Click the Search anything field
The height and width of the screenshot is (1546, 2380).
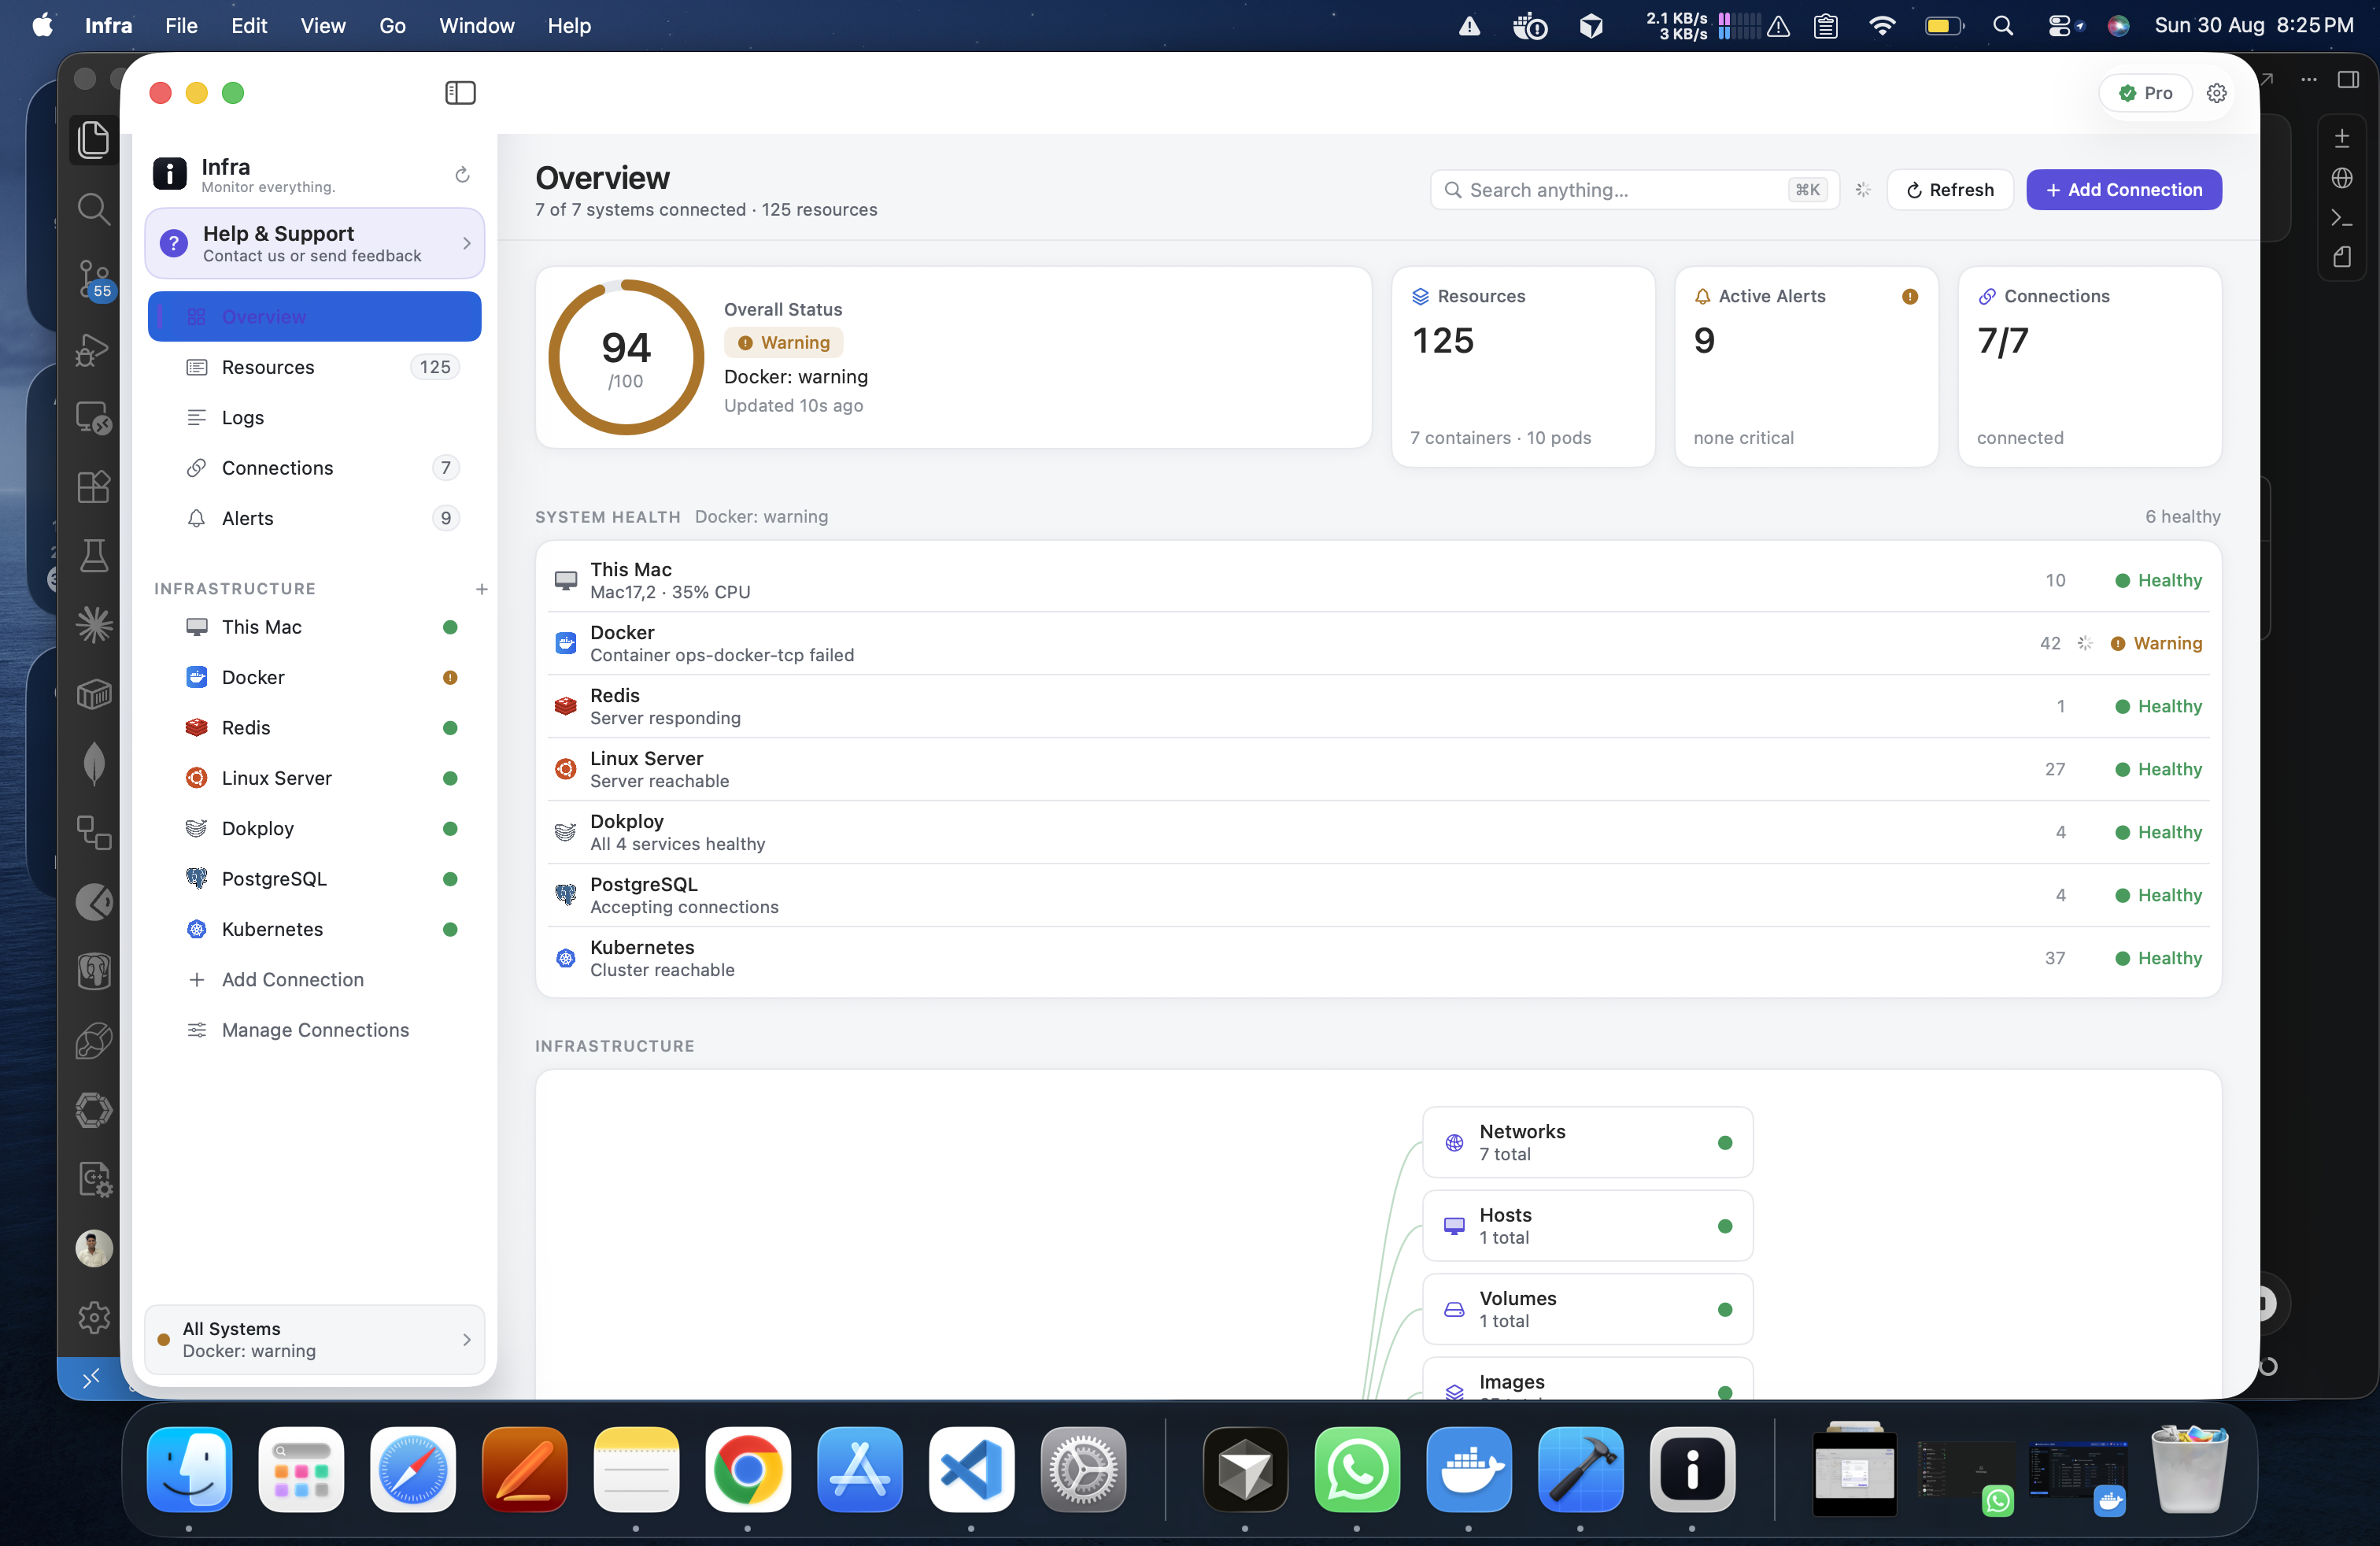point(1635,190)
